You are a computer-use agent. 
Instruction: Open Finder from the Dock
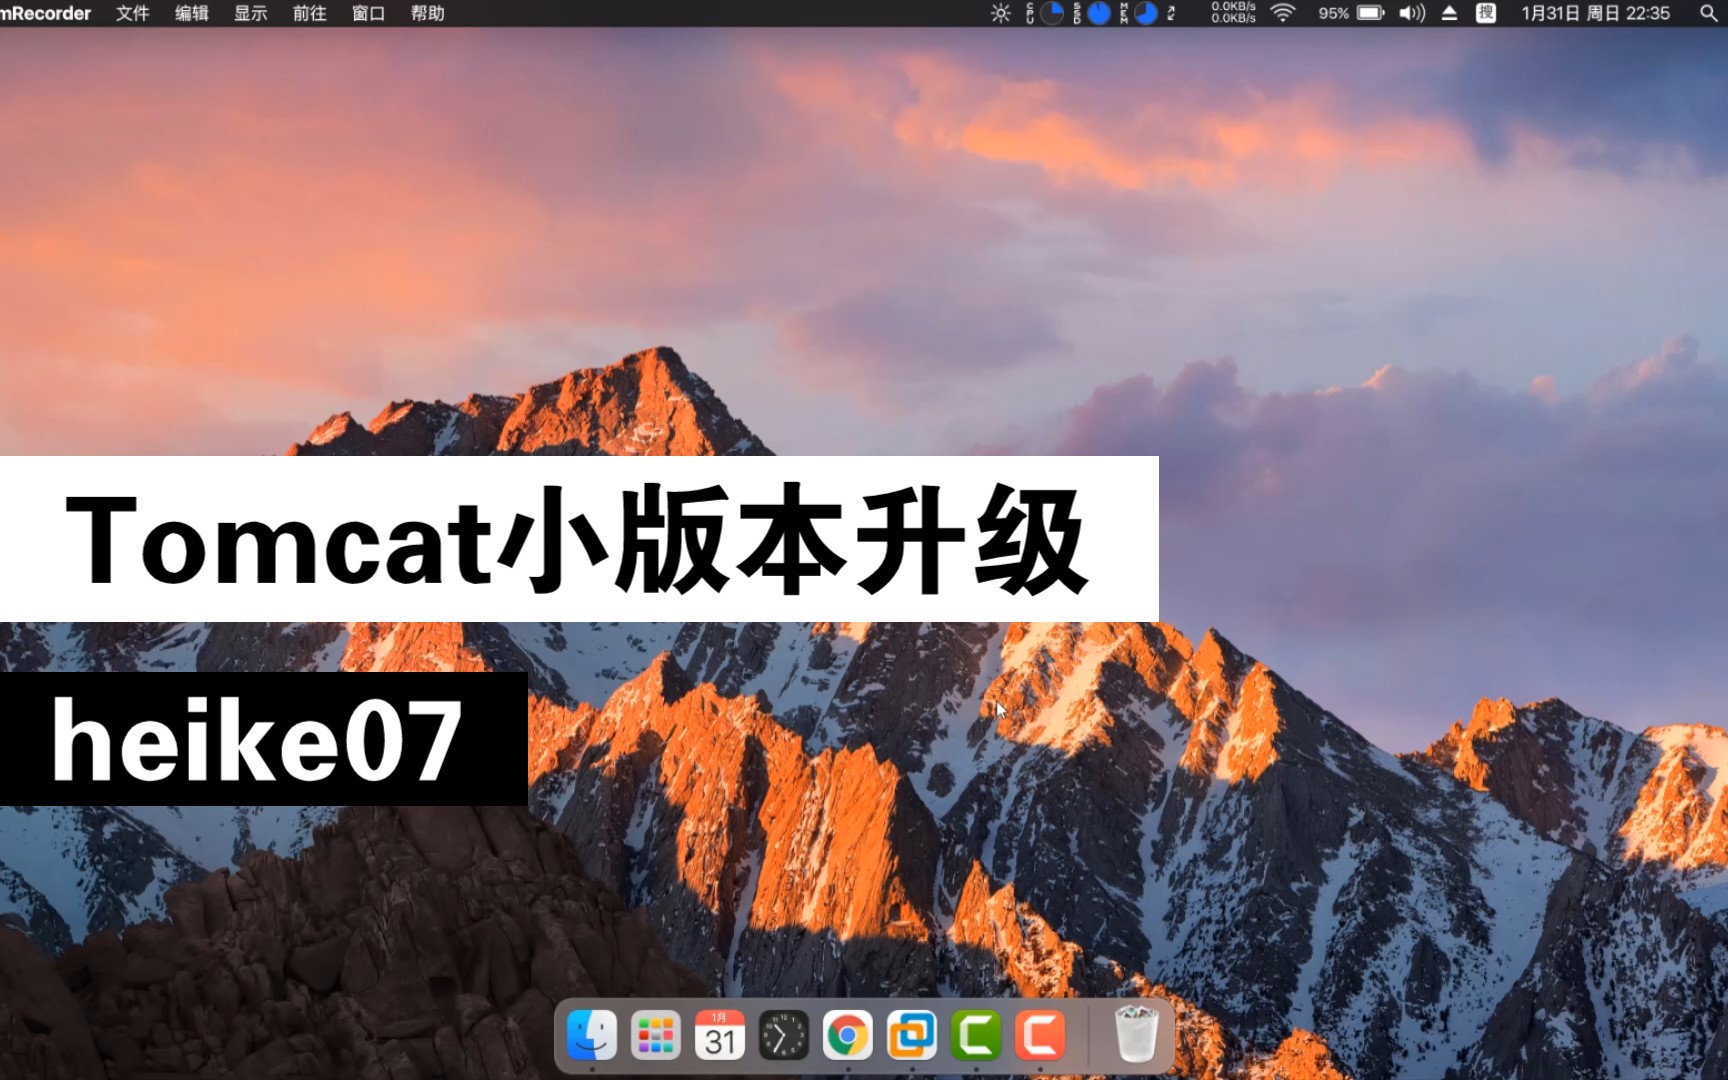pos(592,1035)
